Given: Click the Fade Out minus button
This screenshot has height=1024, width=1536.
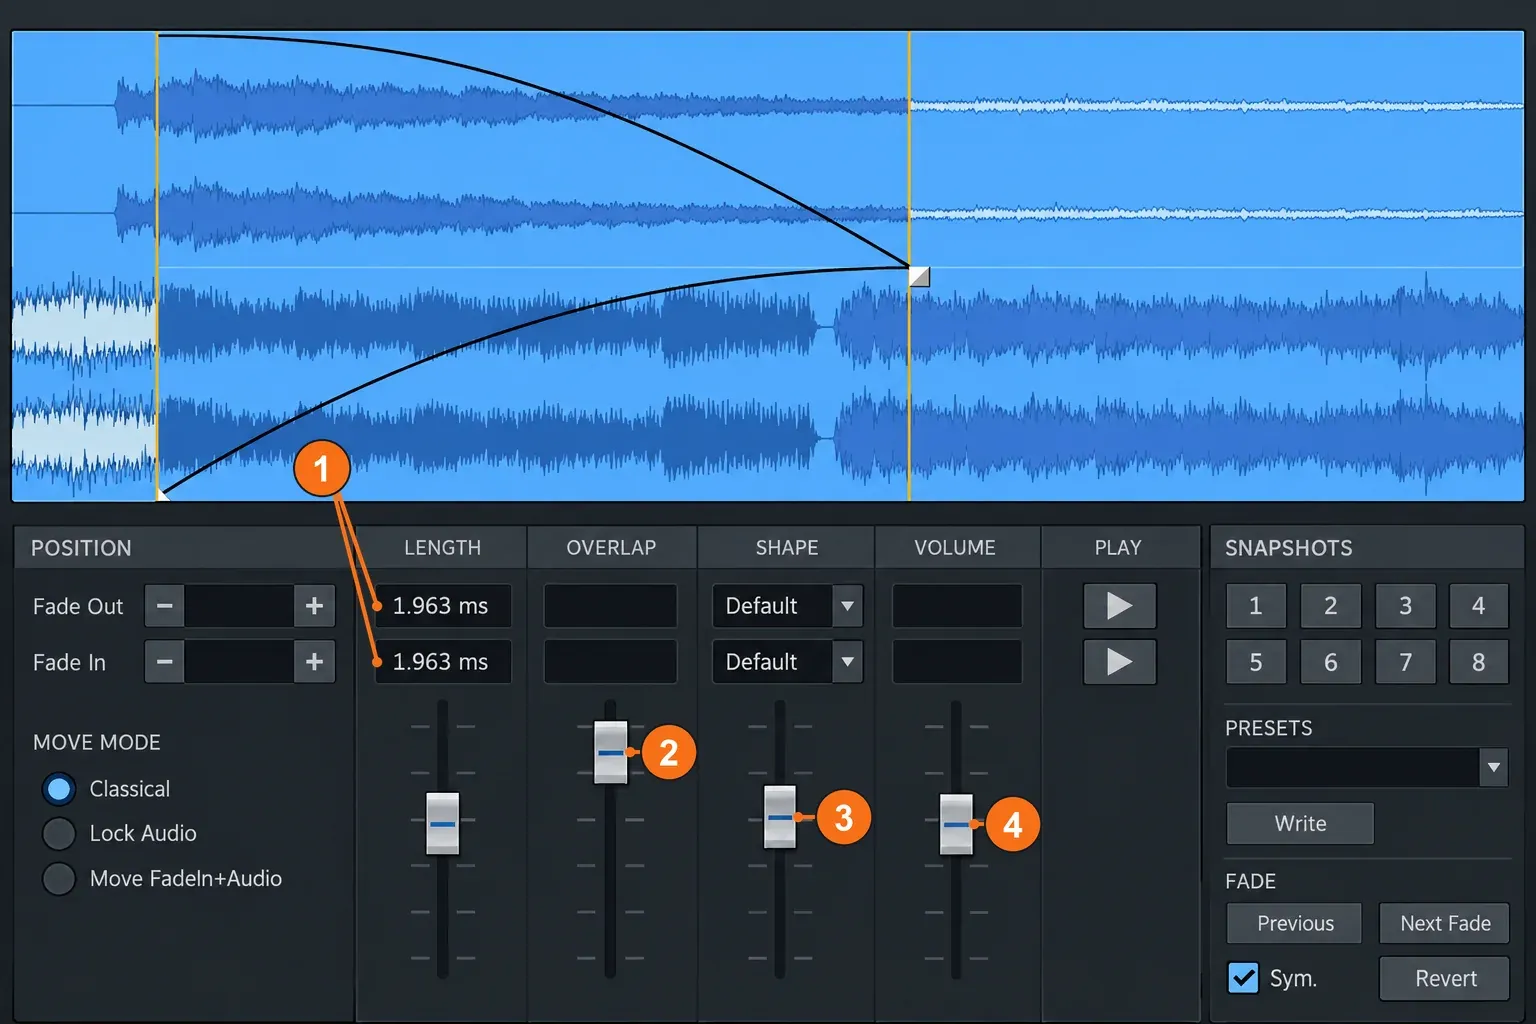Looking at the screenshot, I should tap(165, 606).
